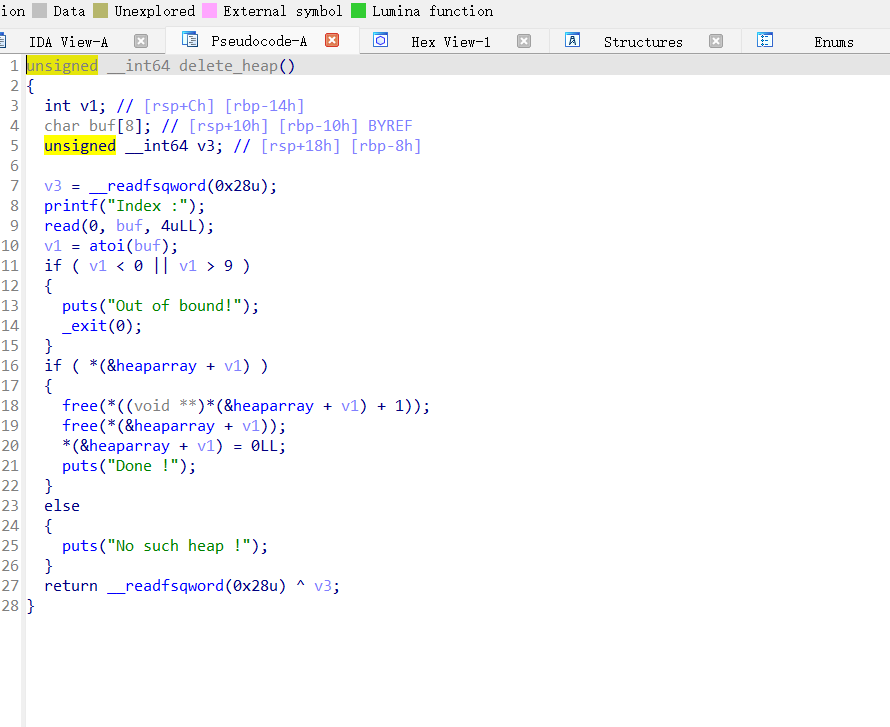Screen dimensions: 890x727
Task: Click the atoi function call
Action: pos(107,246)
